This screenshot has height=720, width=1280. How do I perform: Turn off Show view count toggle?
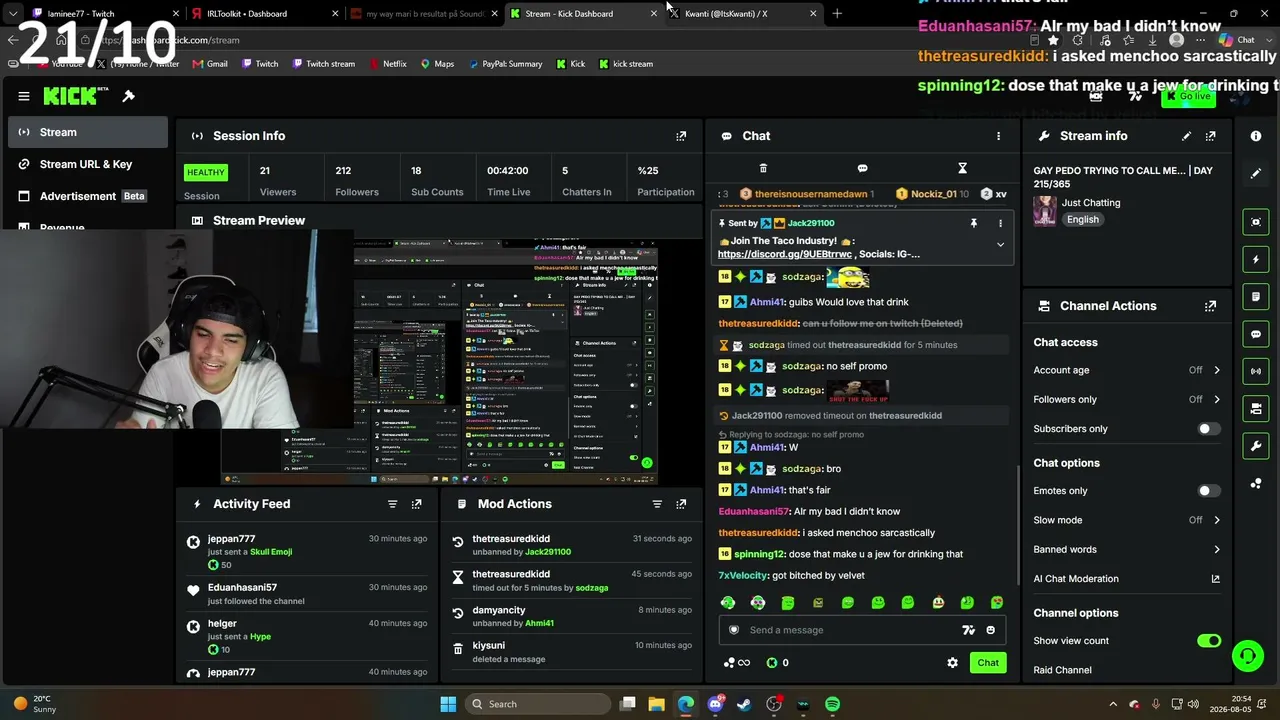point(1209,641)
